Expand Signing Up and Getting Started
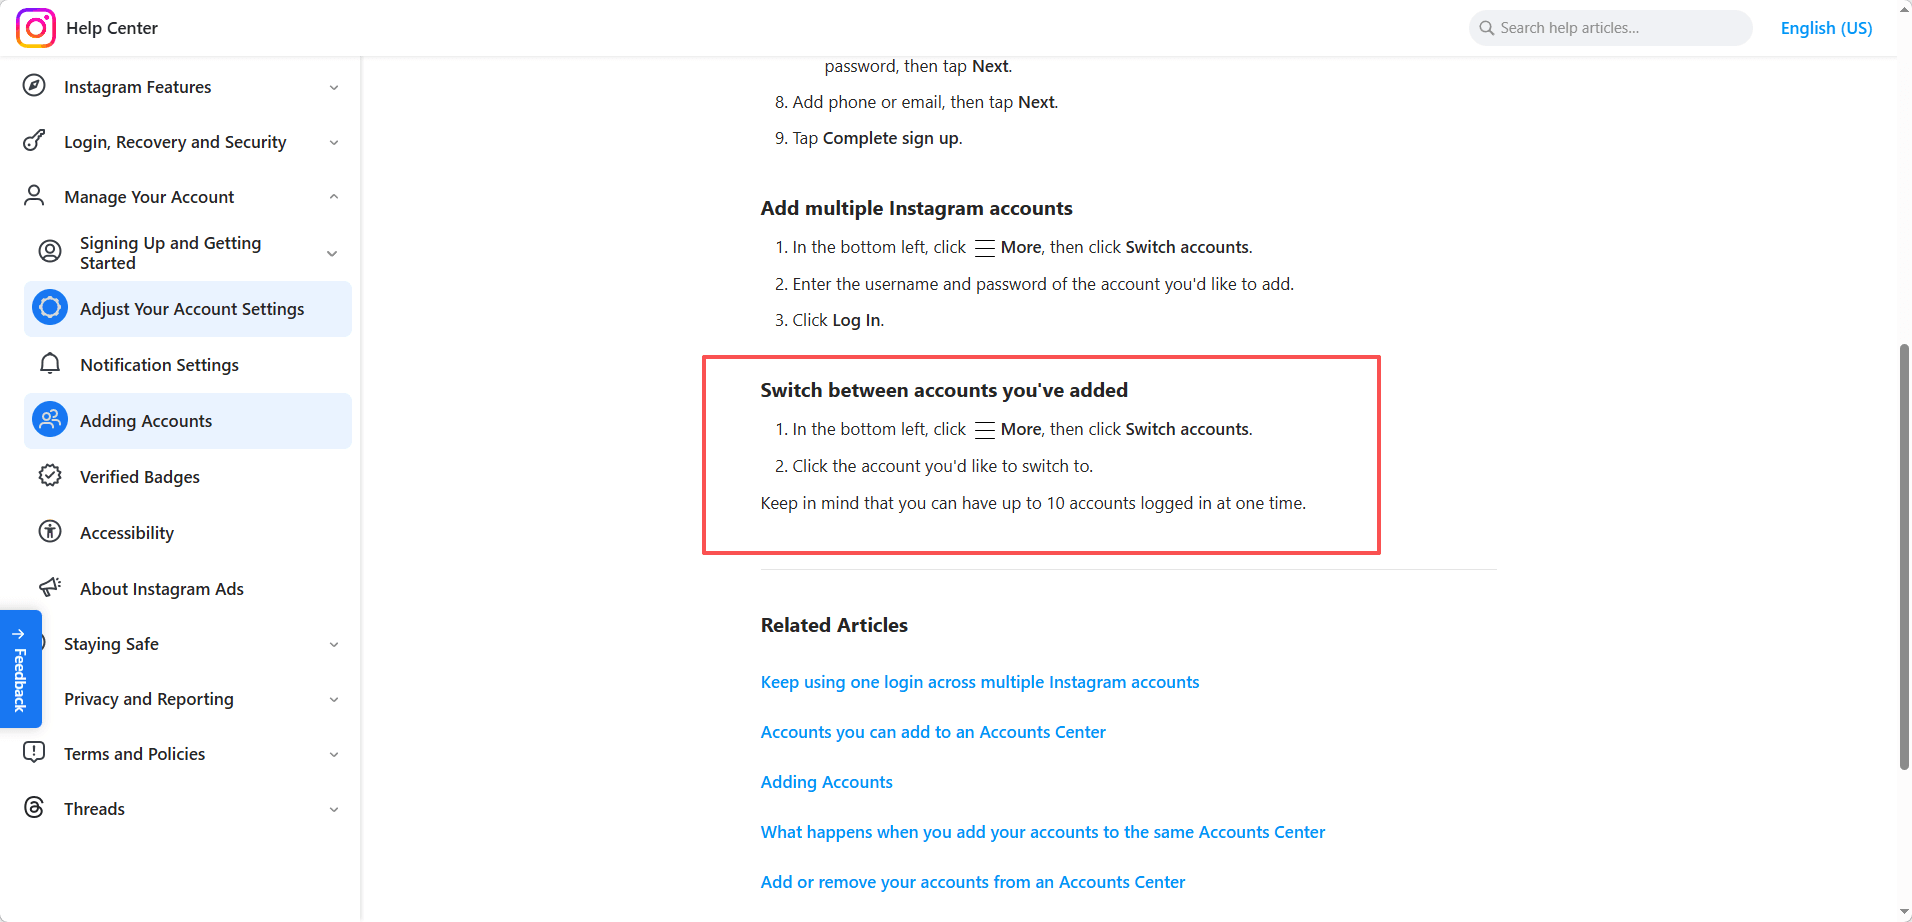The image size is (1912, 922). click(x=332, y=254)
